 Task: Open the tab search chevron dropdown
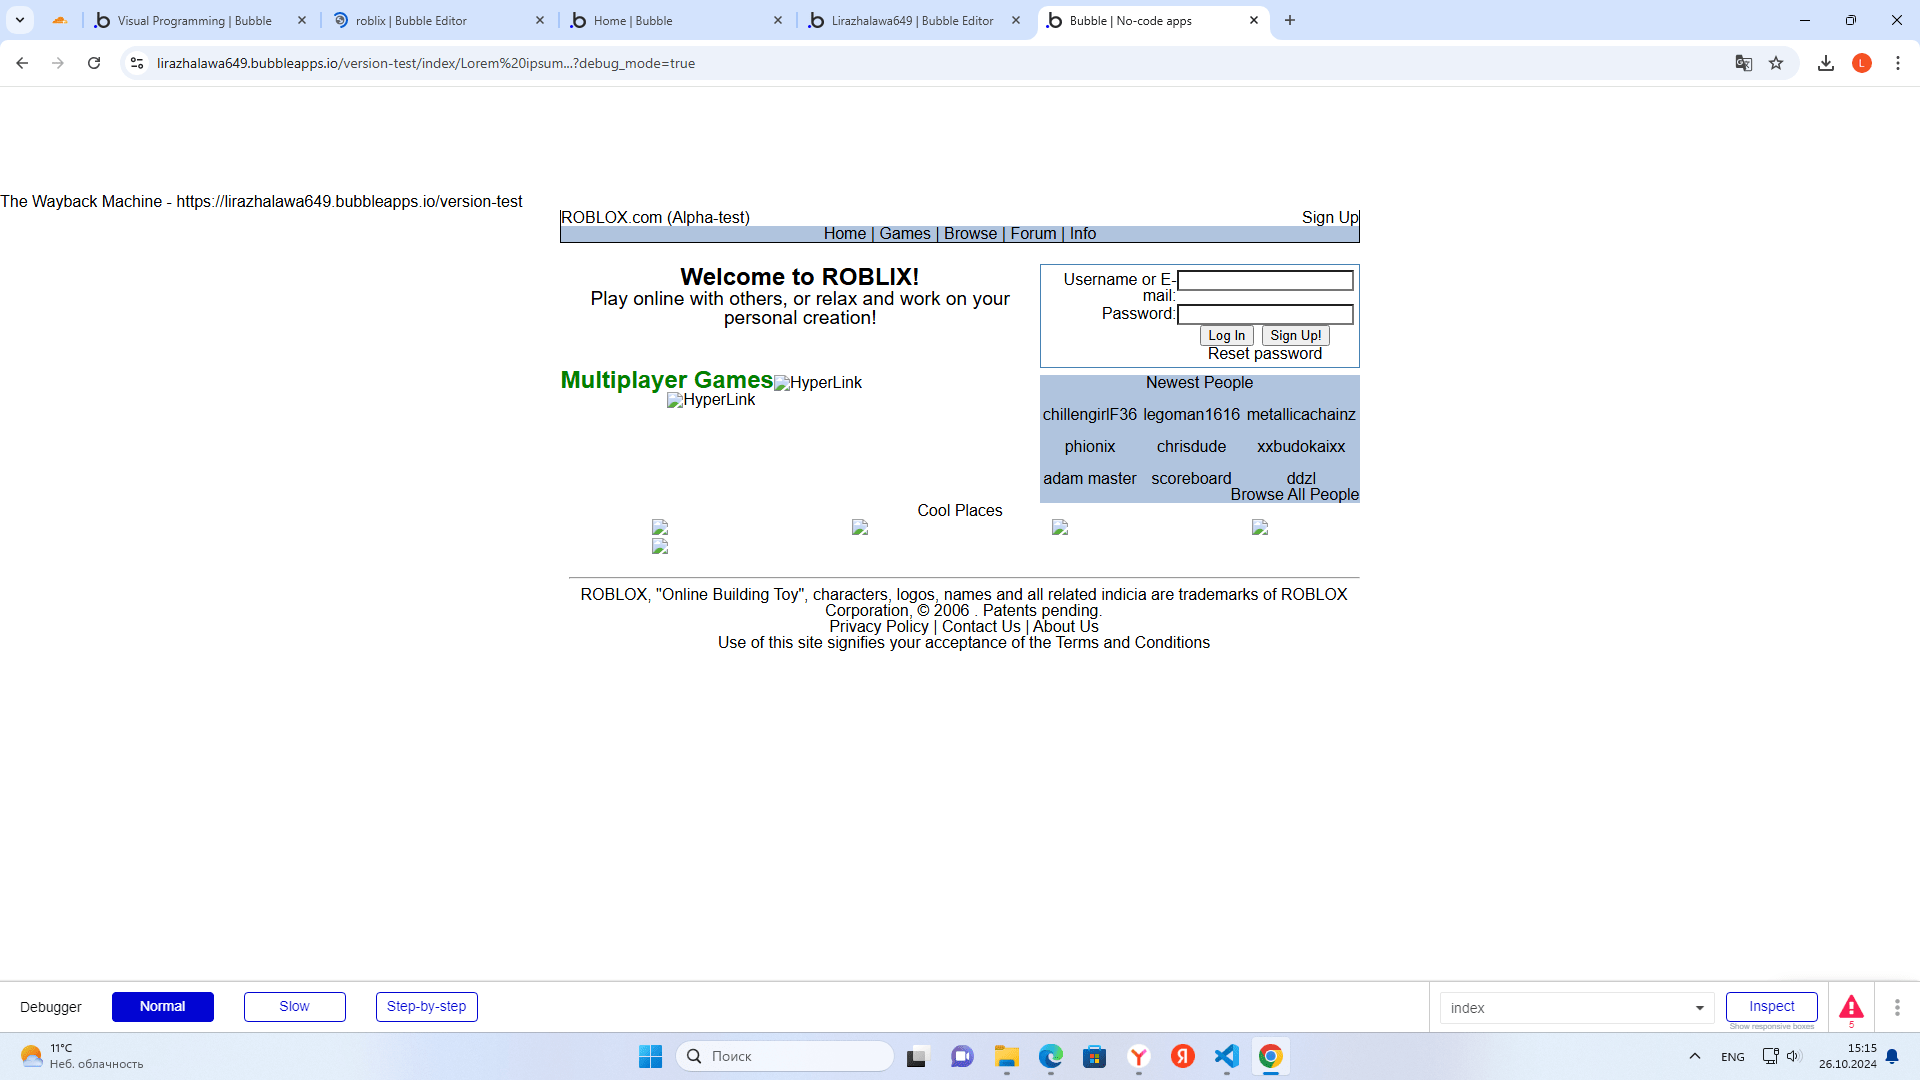click(20, 20)
